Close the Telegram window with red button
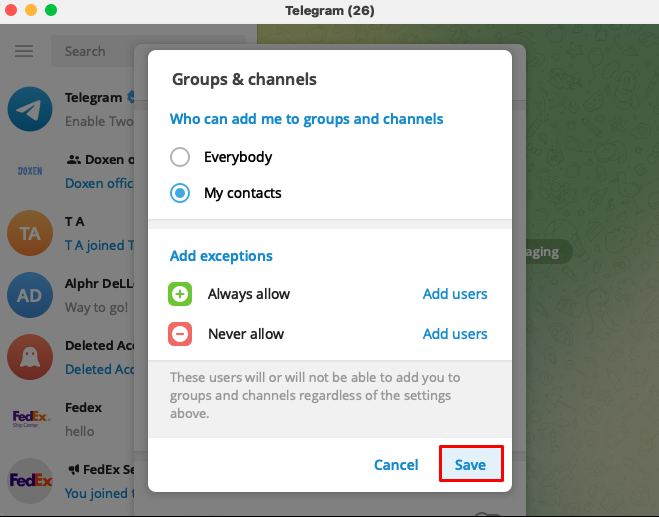This screenshot has height=517, width=659. (11, 10)
